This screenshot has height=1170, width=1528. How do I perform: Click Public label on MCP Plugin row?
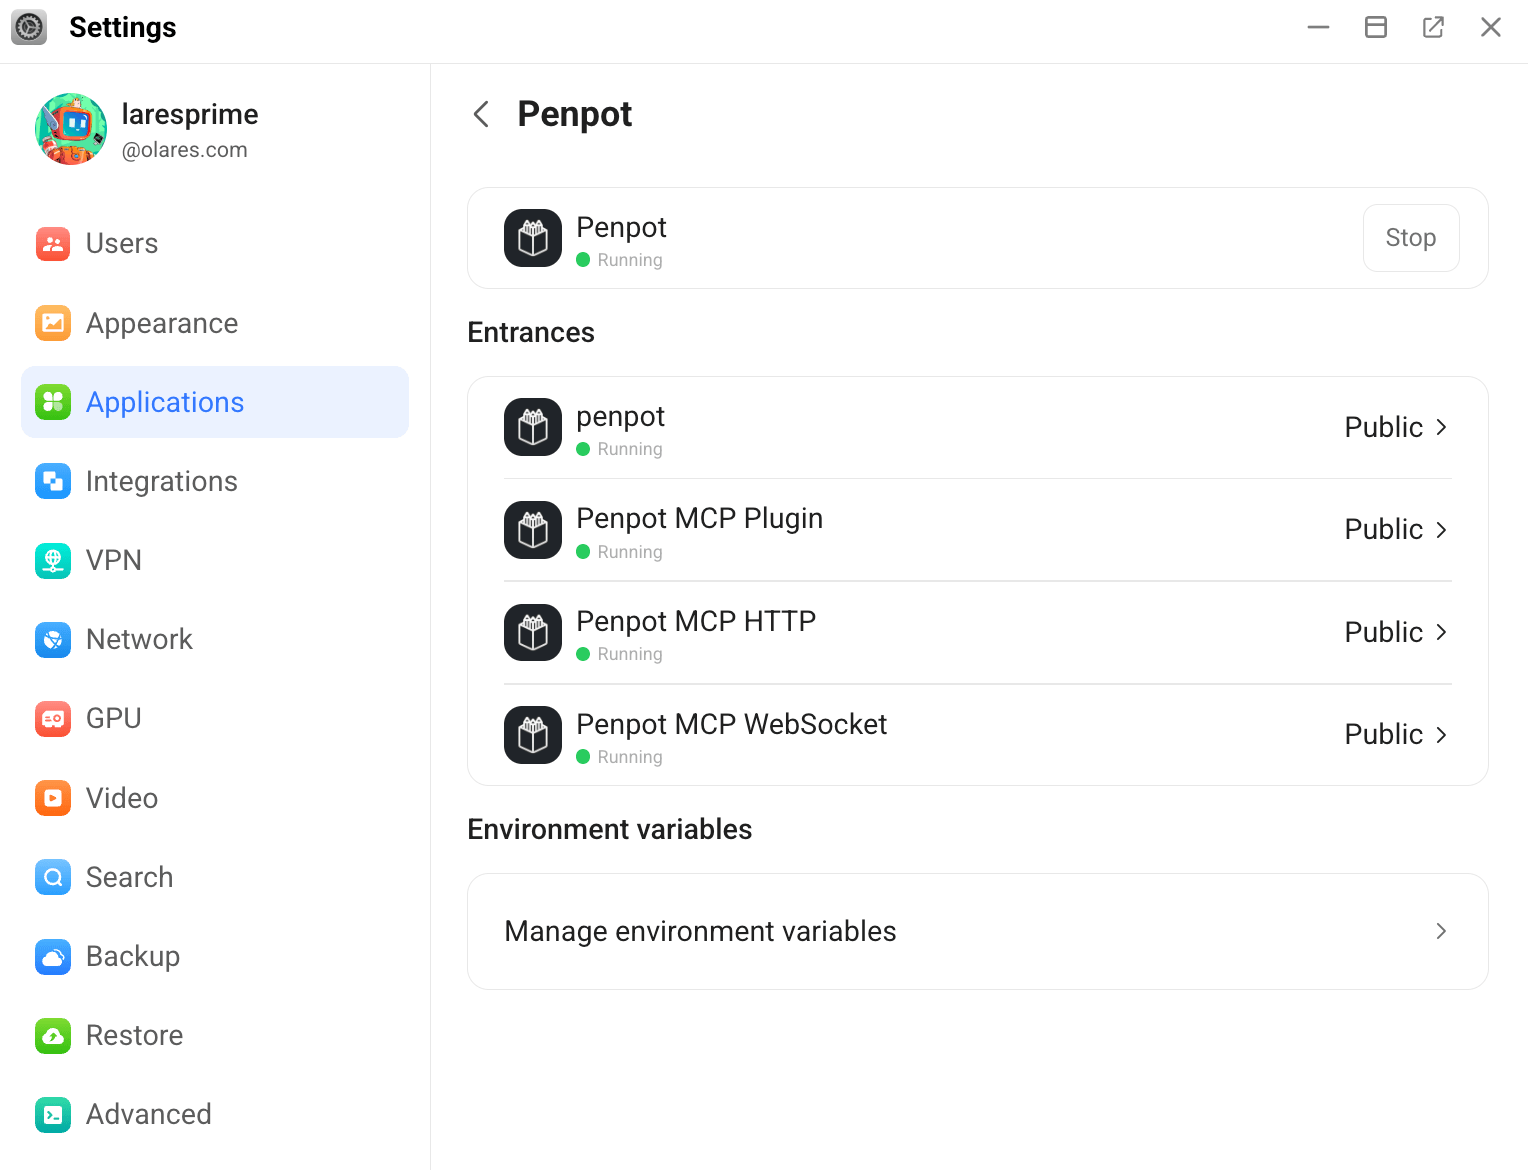coord(1383,530)
